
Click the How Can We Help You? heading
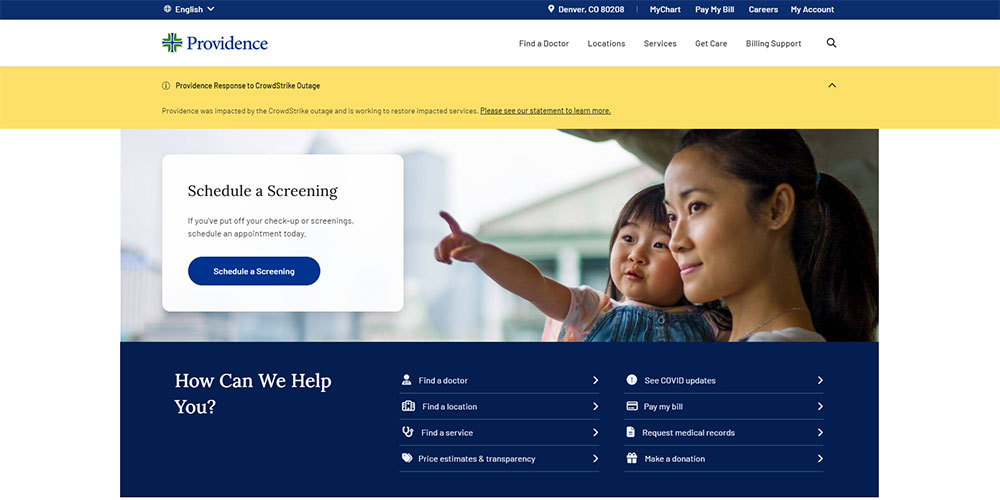click(x=253, y=393)
